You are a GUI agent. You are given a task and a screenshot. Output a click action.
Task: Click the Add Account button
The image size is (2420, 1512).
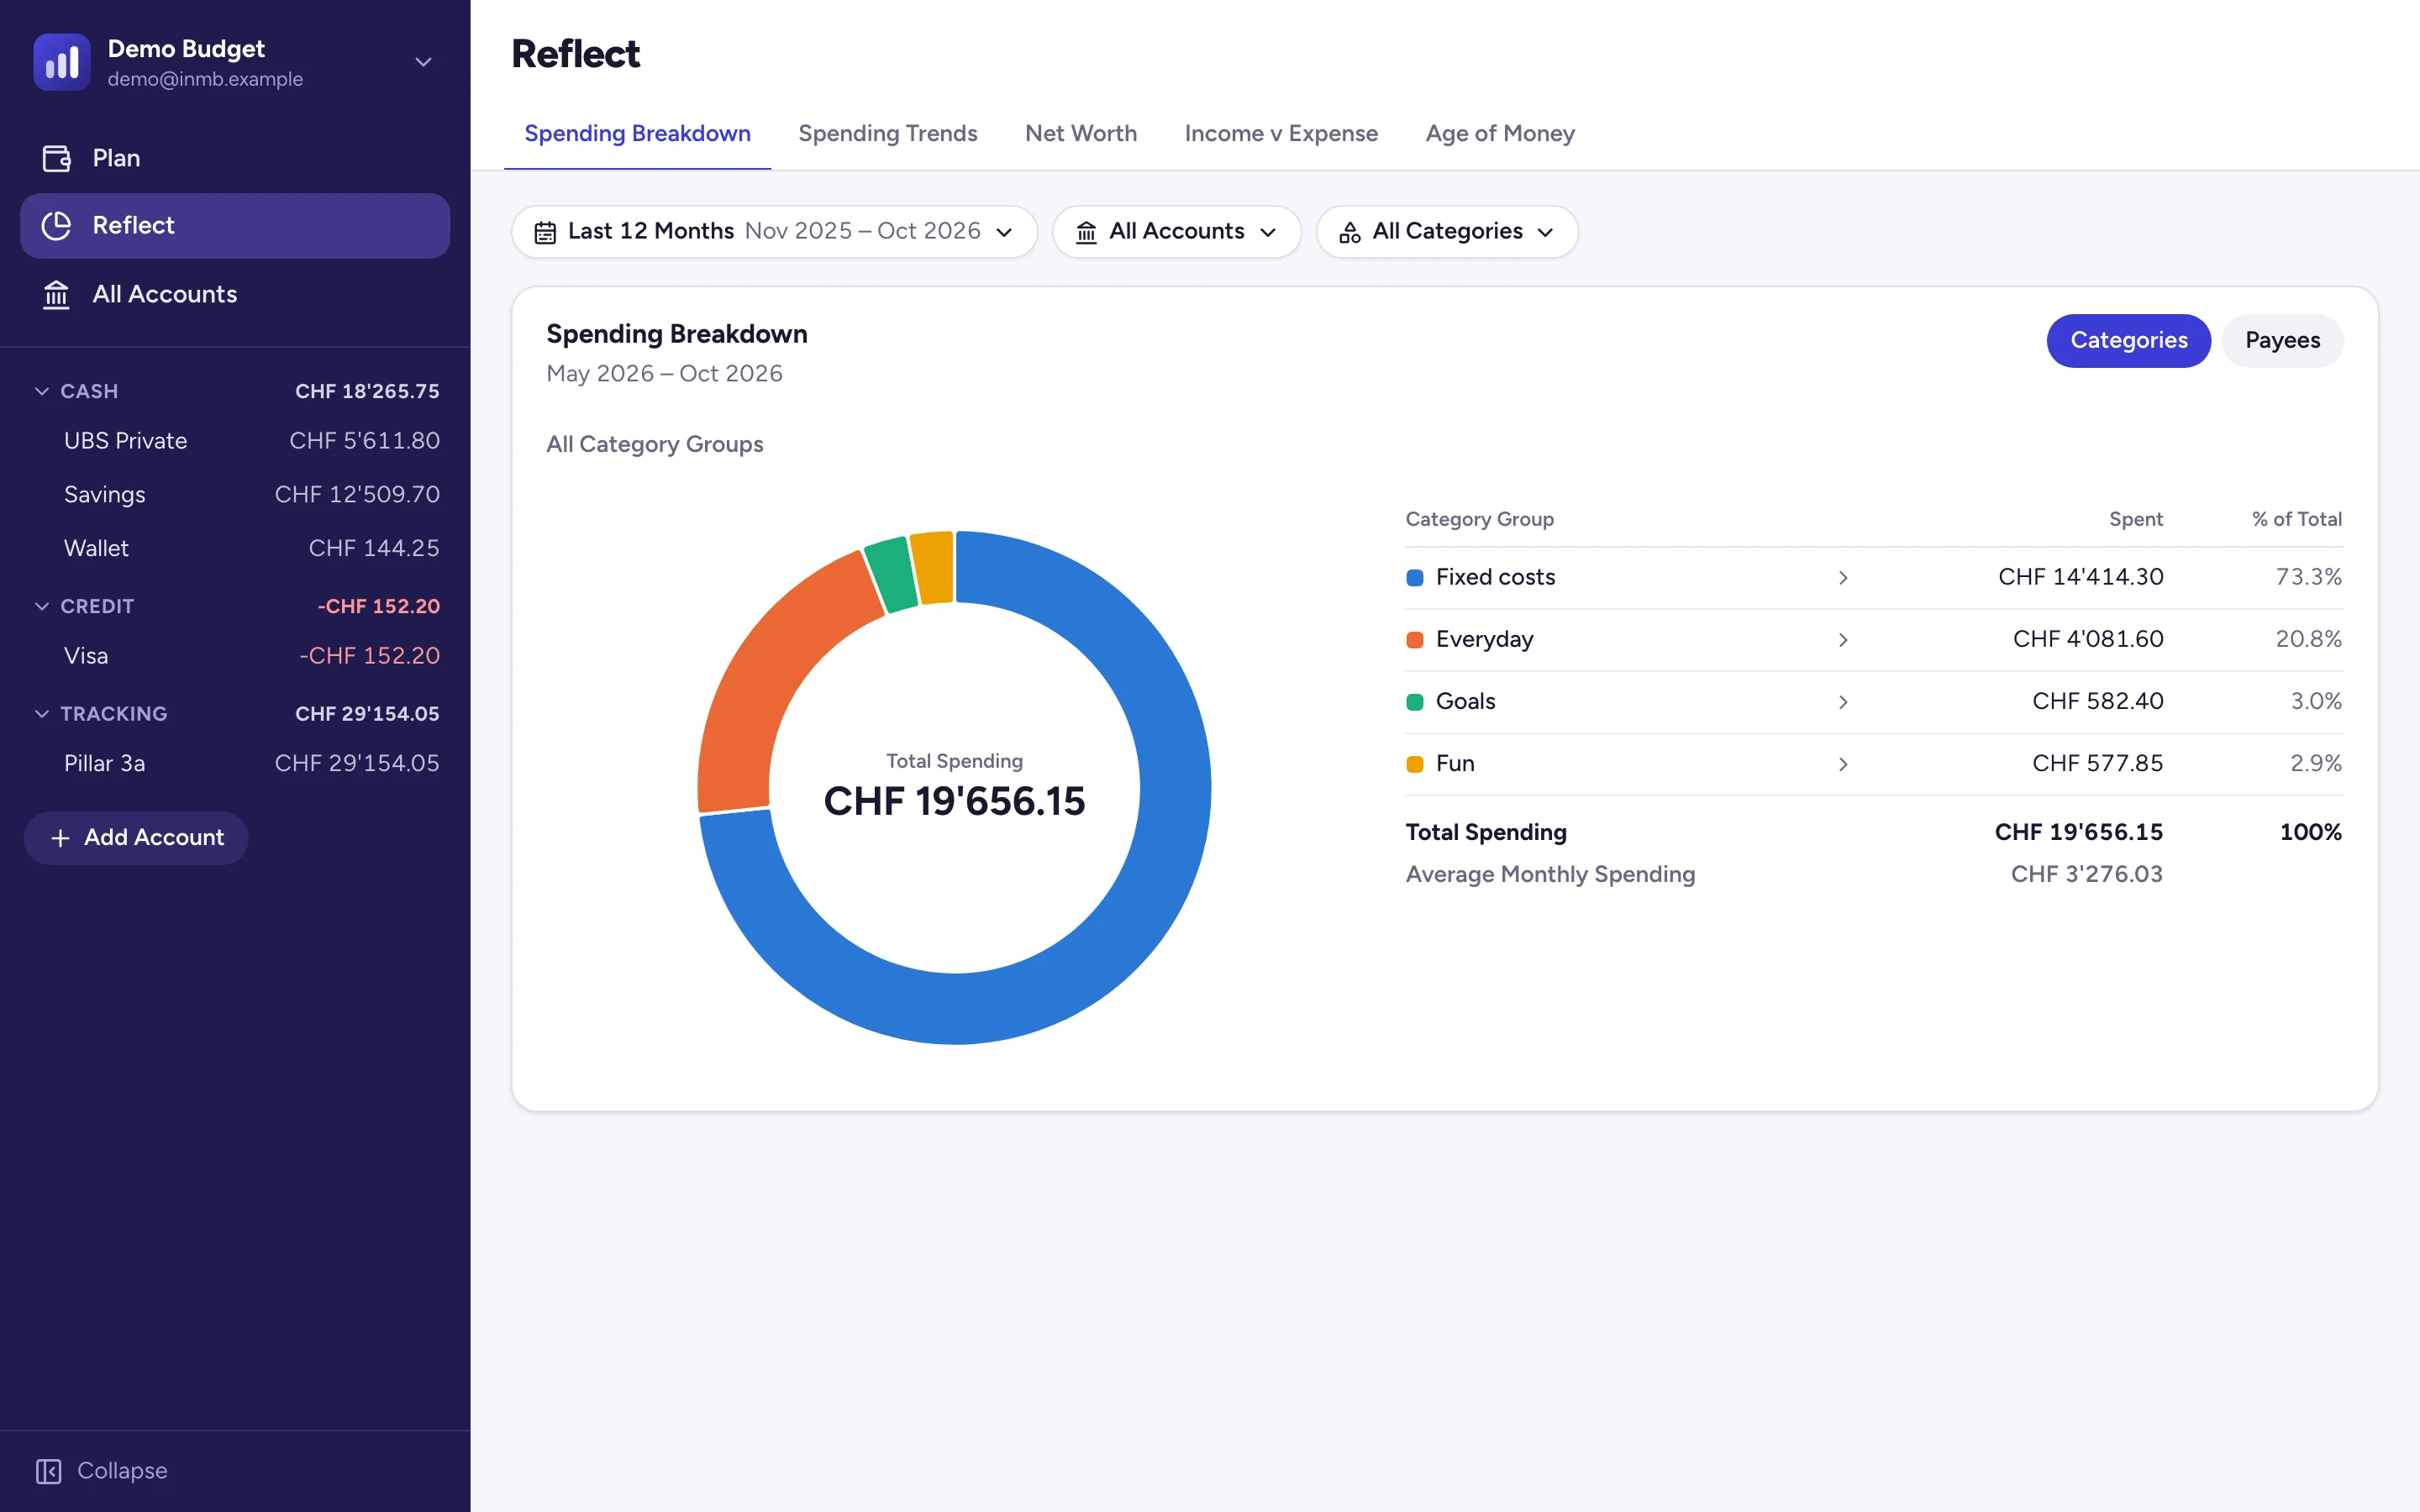tap(136, 838)
